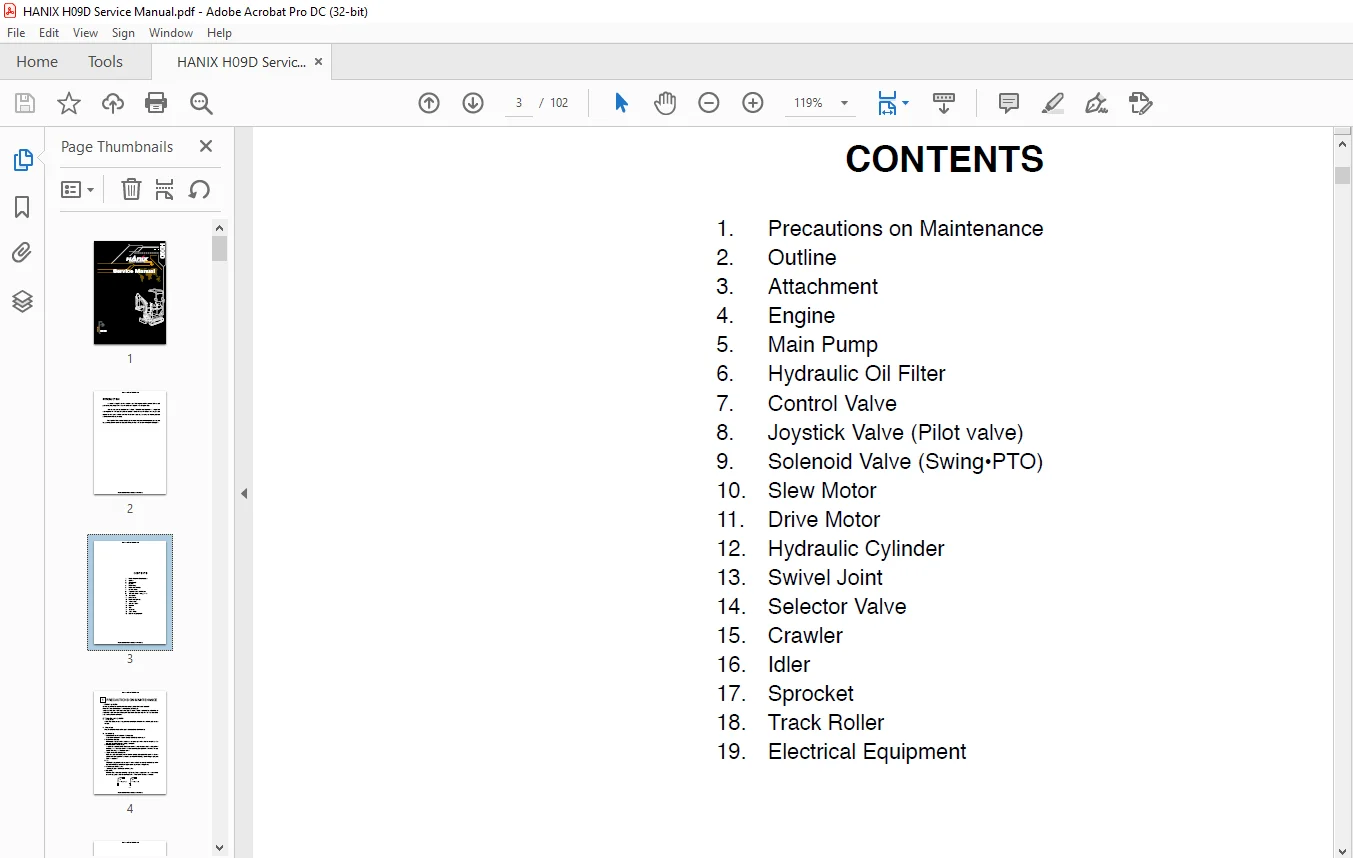Click the zoom percentage field
Screen dimensions: 1353x858
click(x=808, y=103)
